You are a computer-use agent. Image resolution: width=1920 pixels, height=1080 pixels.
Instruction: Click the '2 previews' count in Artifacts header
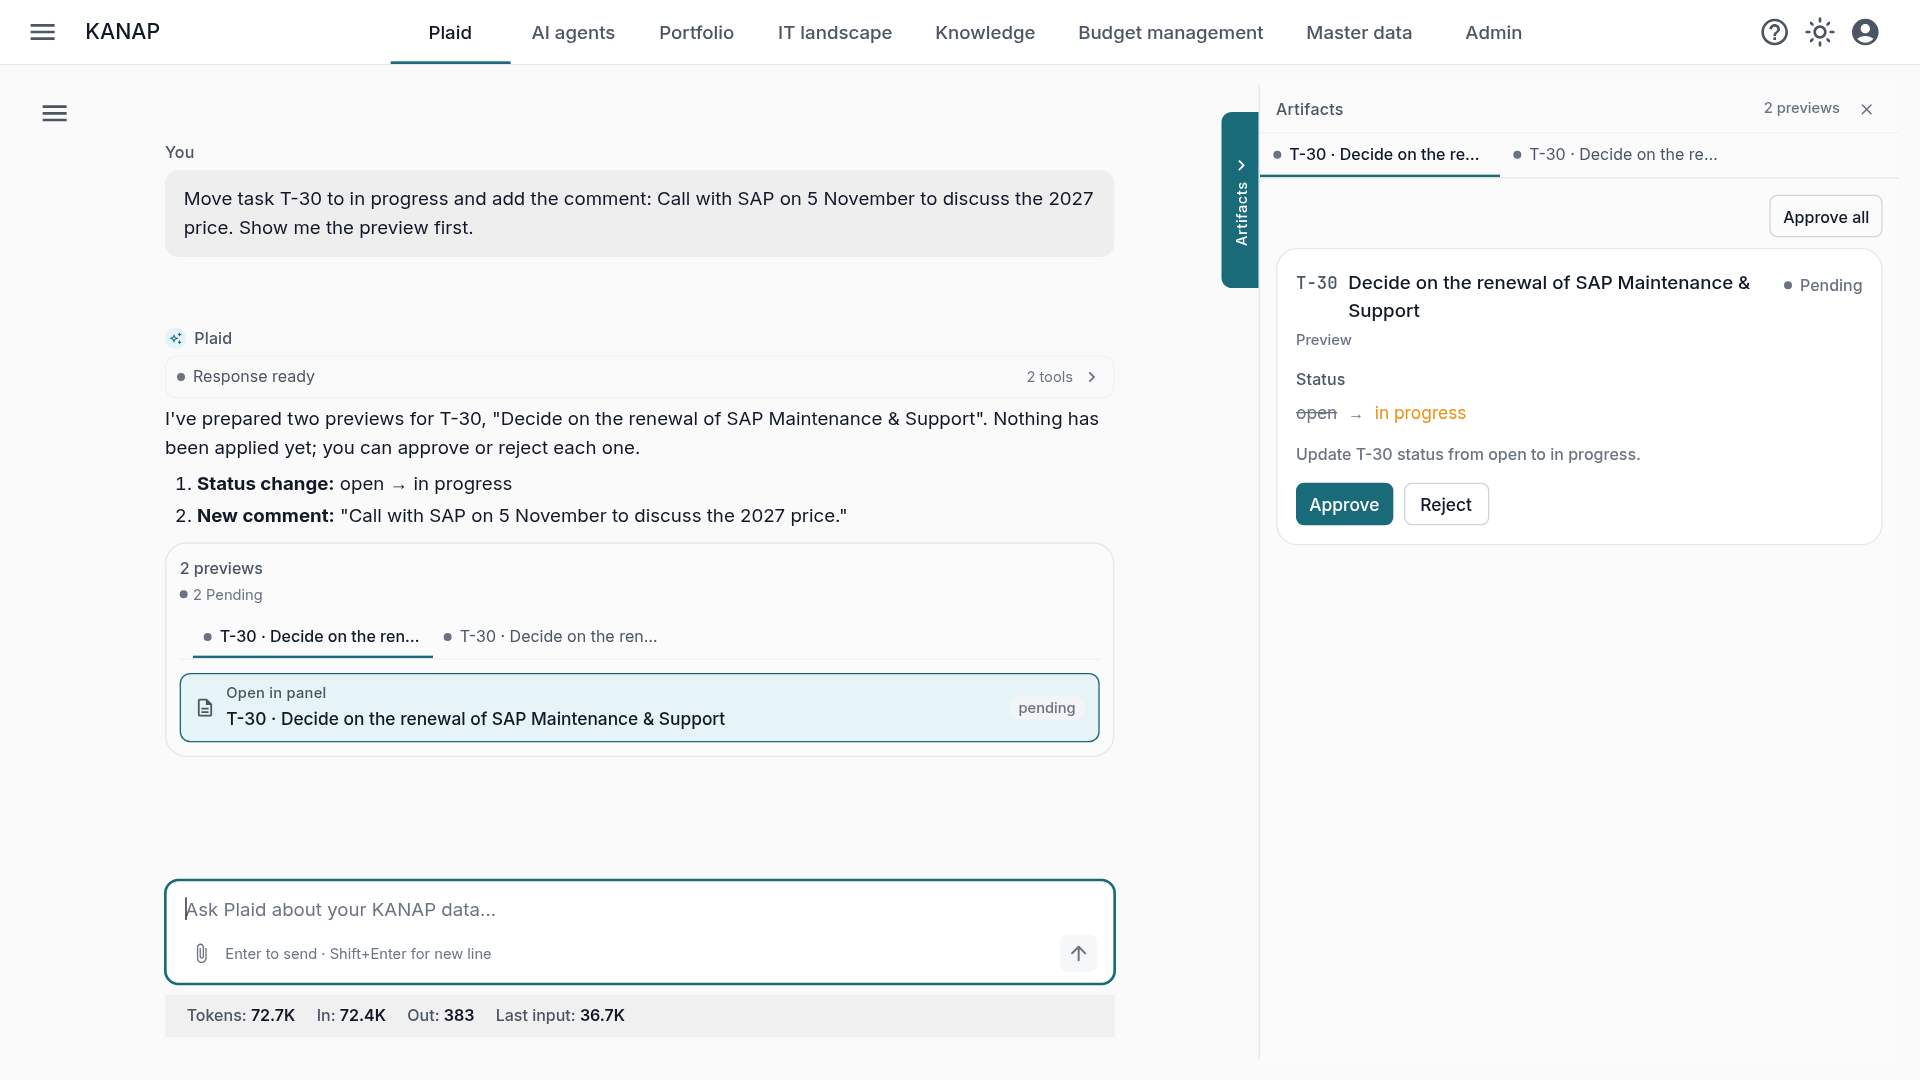[1801, 108]
